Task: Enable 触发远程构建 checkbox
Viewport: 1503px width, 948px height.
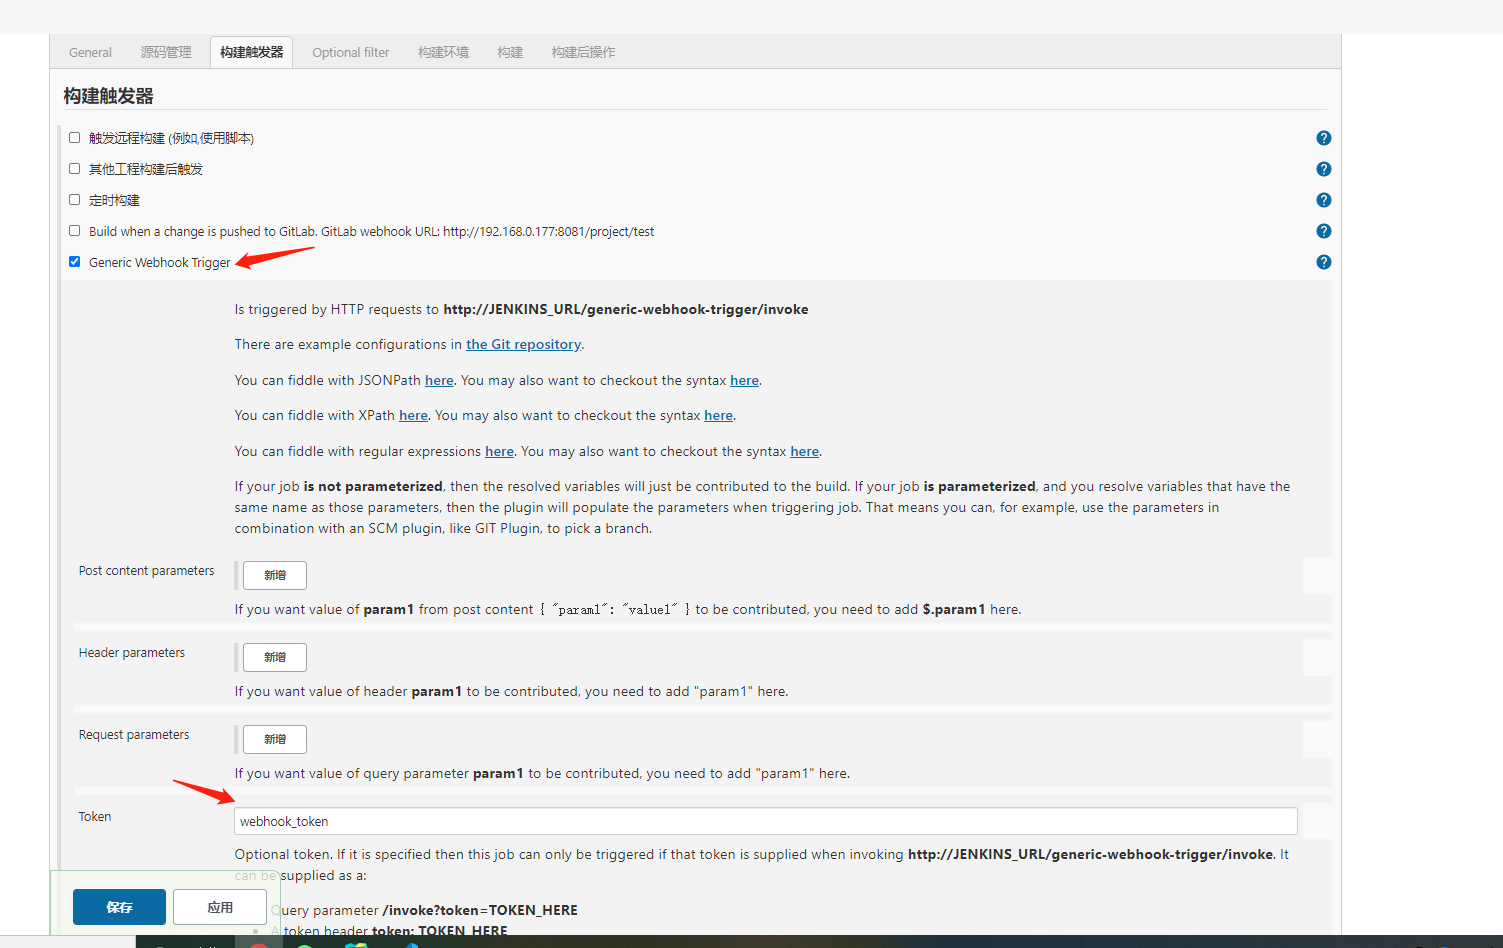Action: (74, 137)
